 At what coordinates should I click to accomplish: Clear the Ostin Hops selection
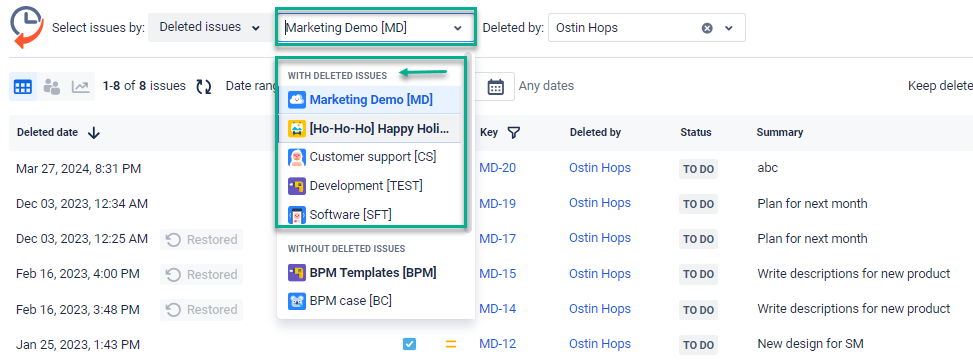pos(707,28)
